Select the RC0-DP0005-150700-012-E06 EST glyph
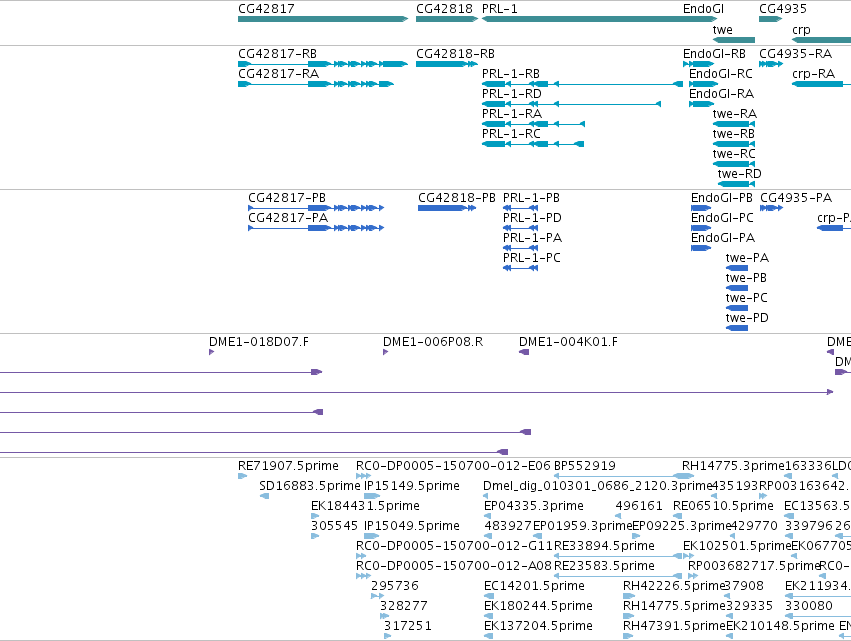This screenshot has height=641, width=851. tap(364, 477)
